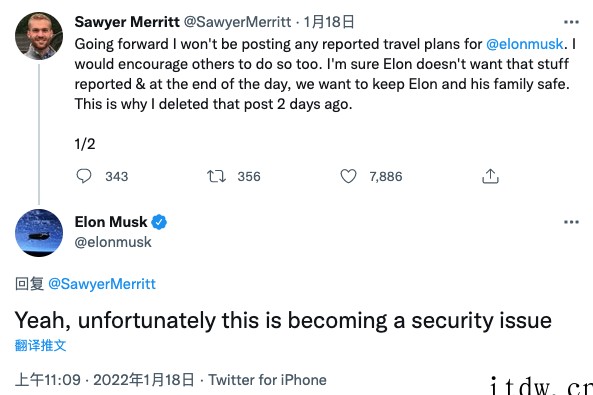Open Sawyer's tweet by clicking its body text
Viewport: 593px width, 395px height.
[325, 74]
